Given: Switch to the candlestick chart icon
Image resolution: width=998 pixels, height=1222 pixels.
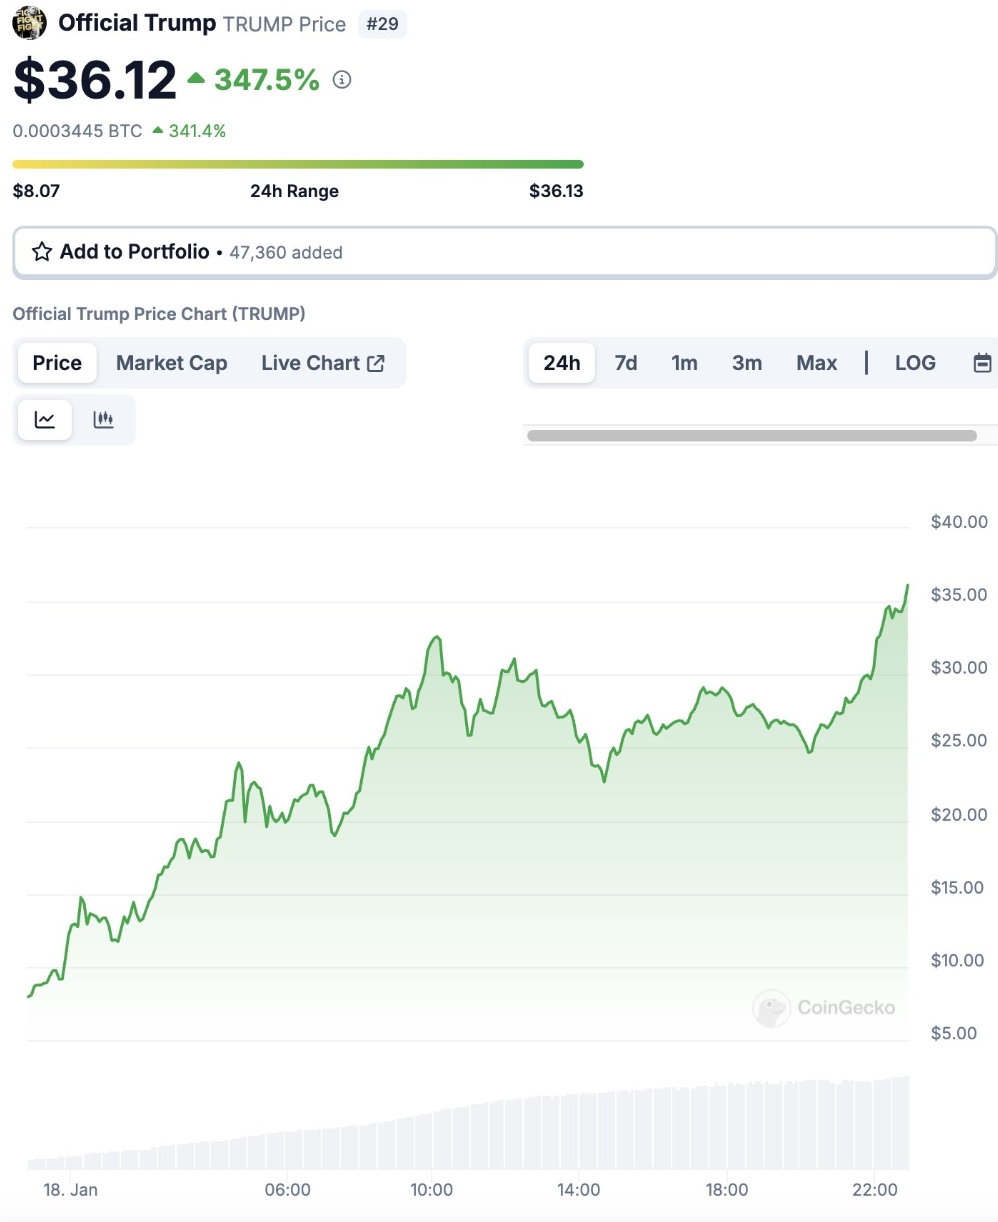Looking at the screenshot, I should (x=103, y=420).
